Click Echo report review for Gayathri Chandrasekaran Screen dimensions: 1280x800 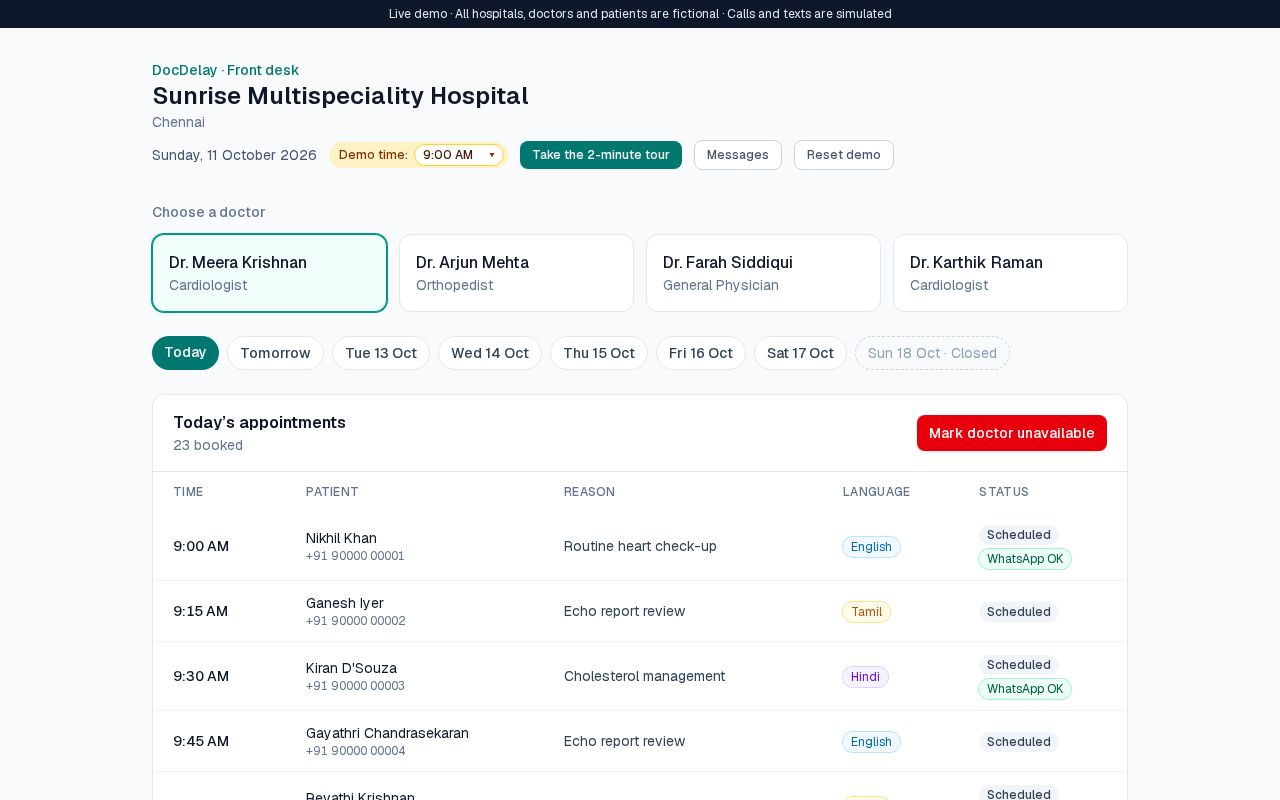(x=624, y=741)
